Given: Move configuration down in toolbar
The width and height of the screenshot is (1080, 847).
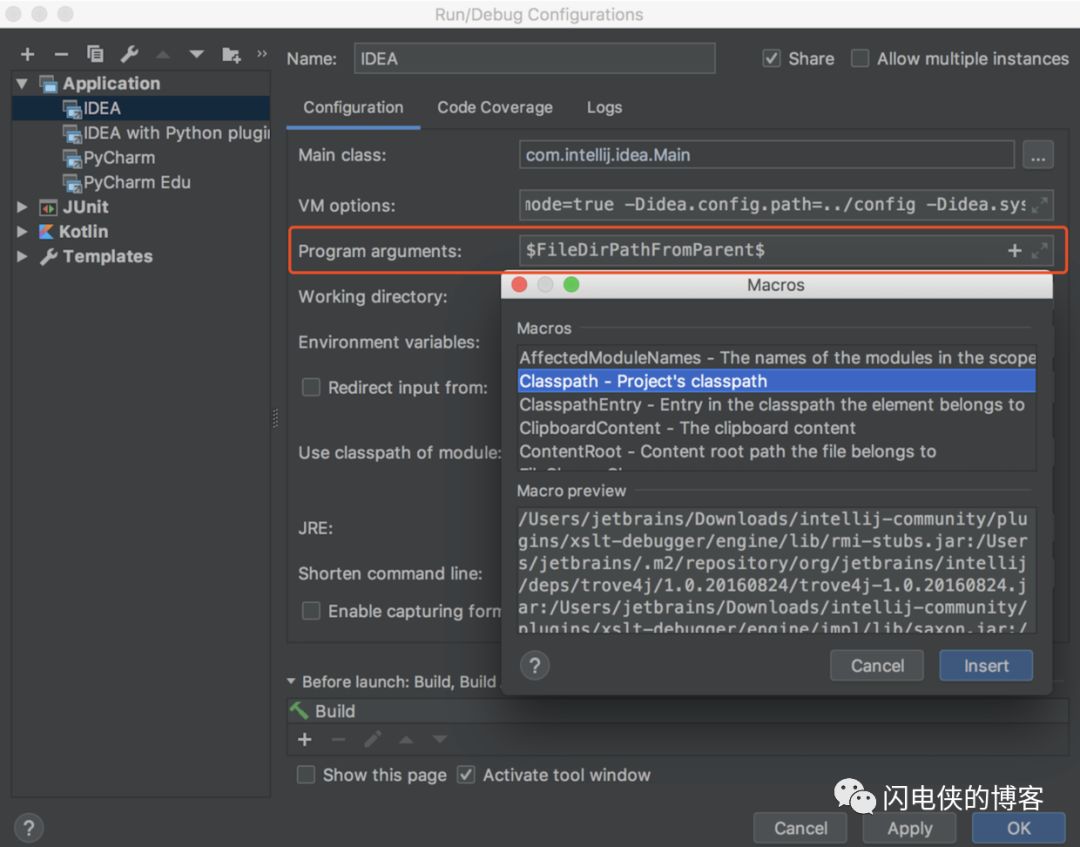Looking at the screenshot, I should pos(196,54).
